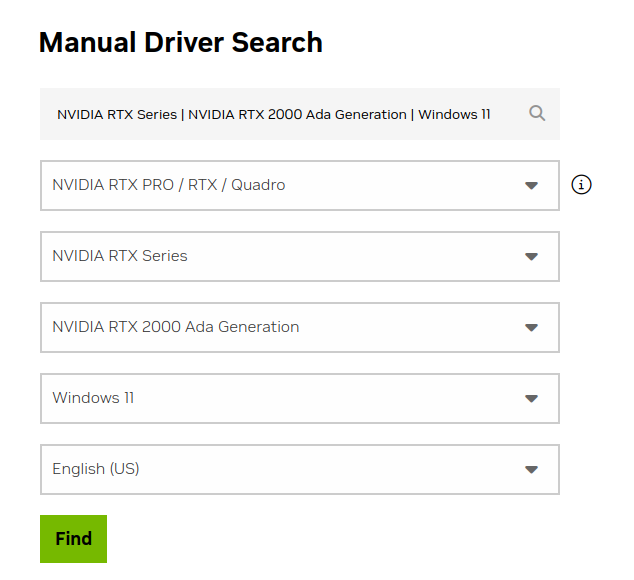
Task: Choose a different language than English (US)
Action: (x=300, y=469)
